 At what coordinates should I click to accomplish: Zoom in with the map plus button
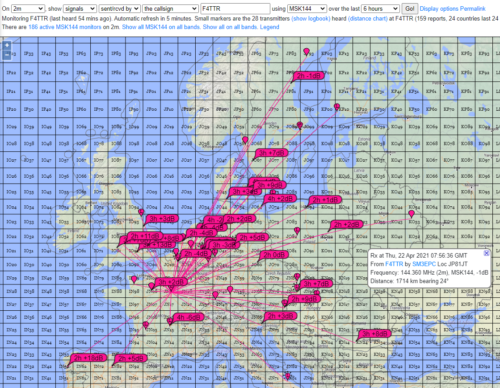7,45
